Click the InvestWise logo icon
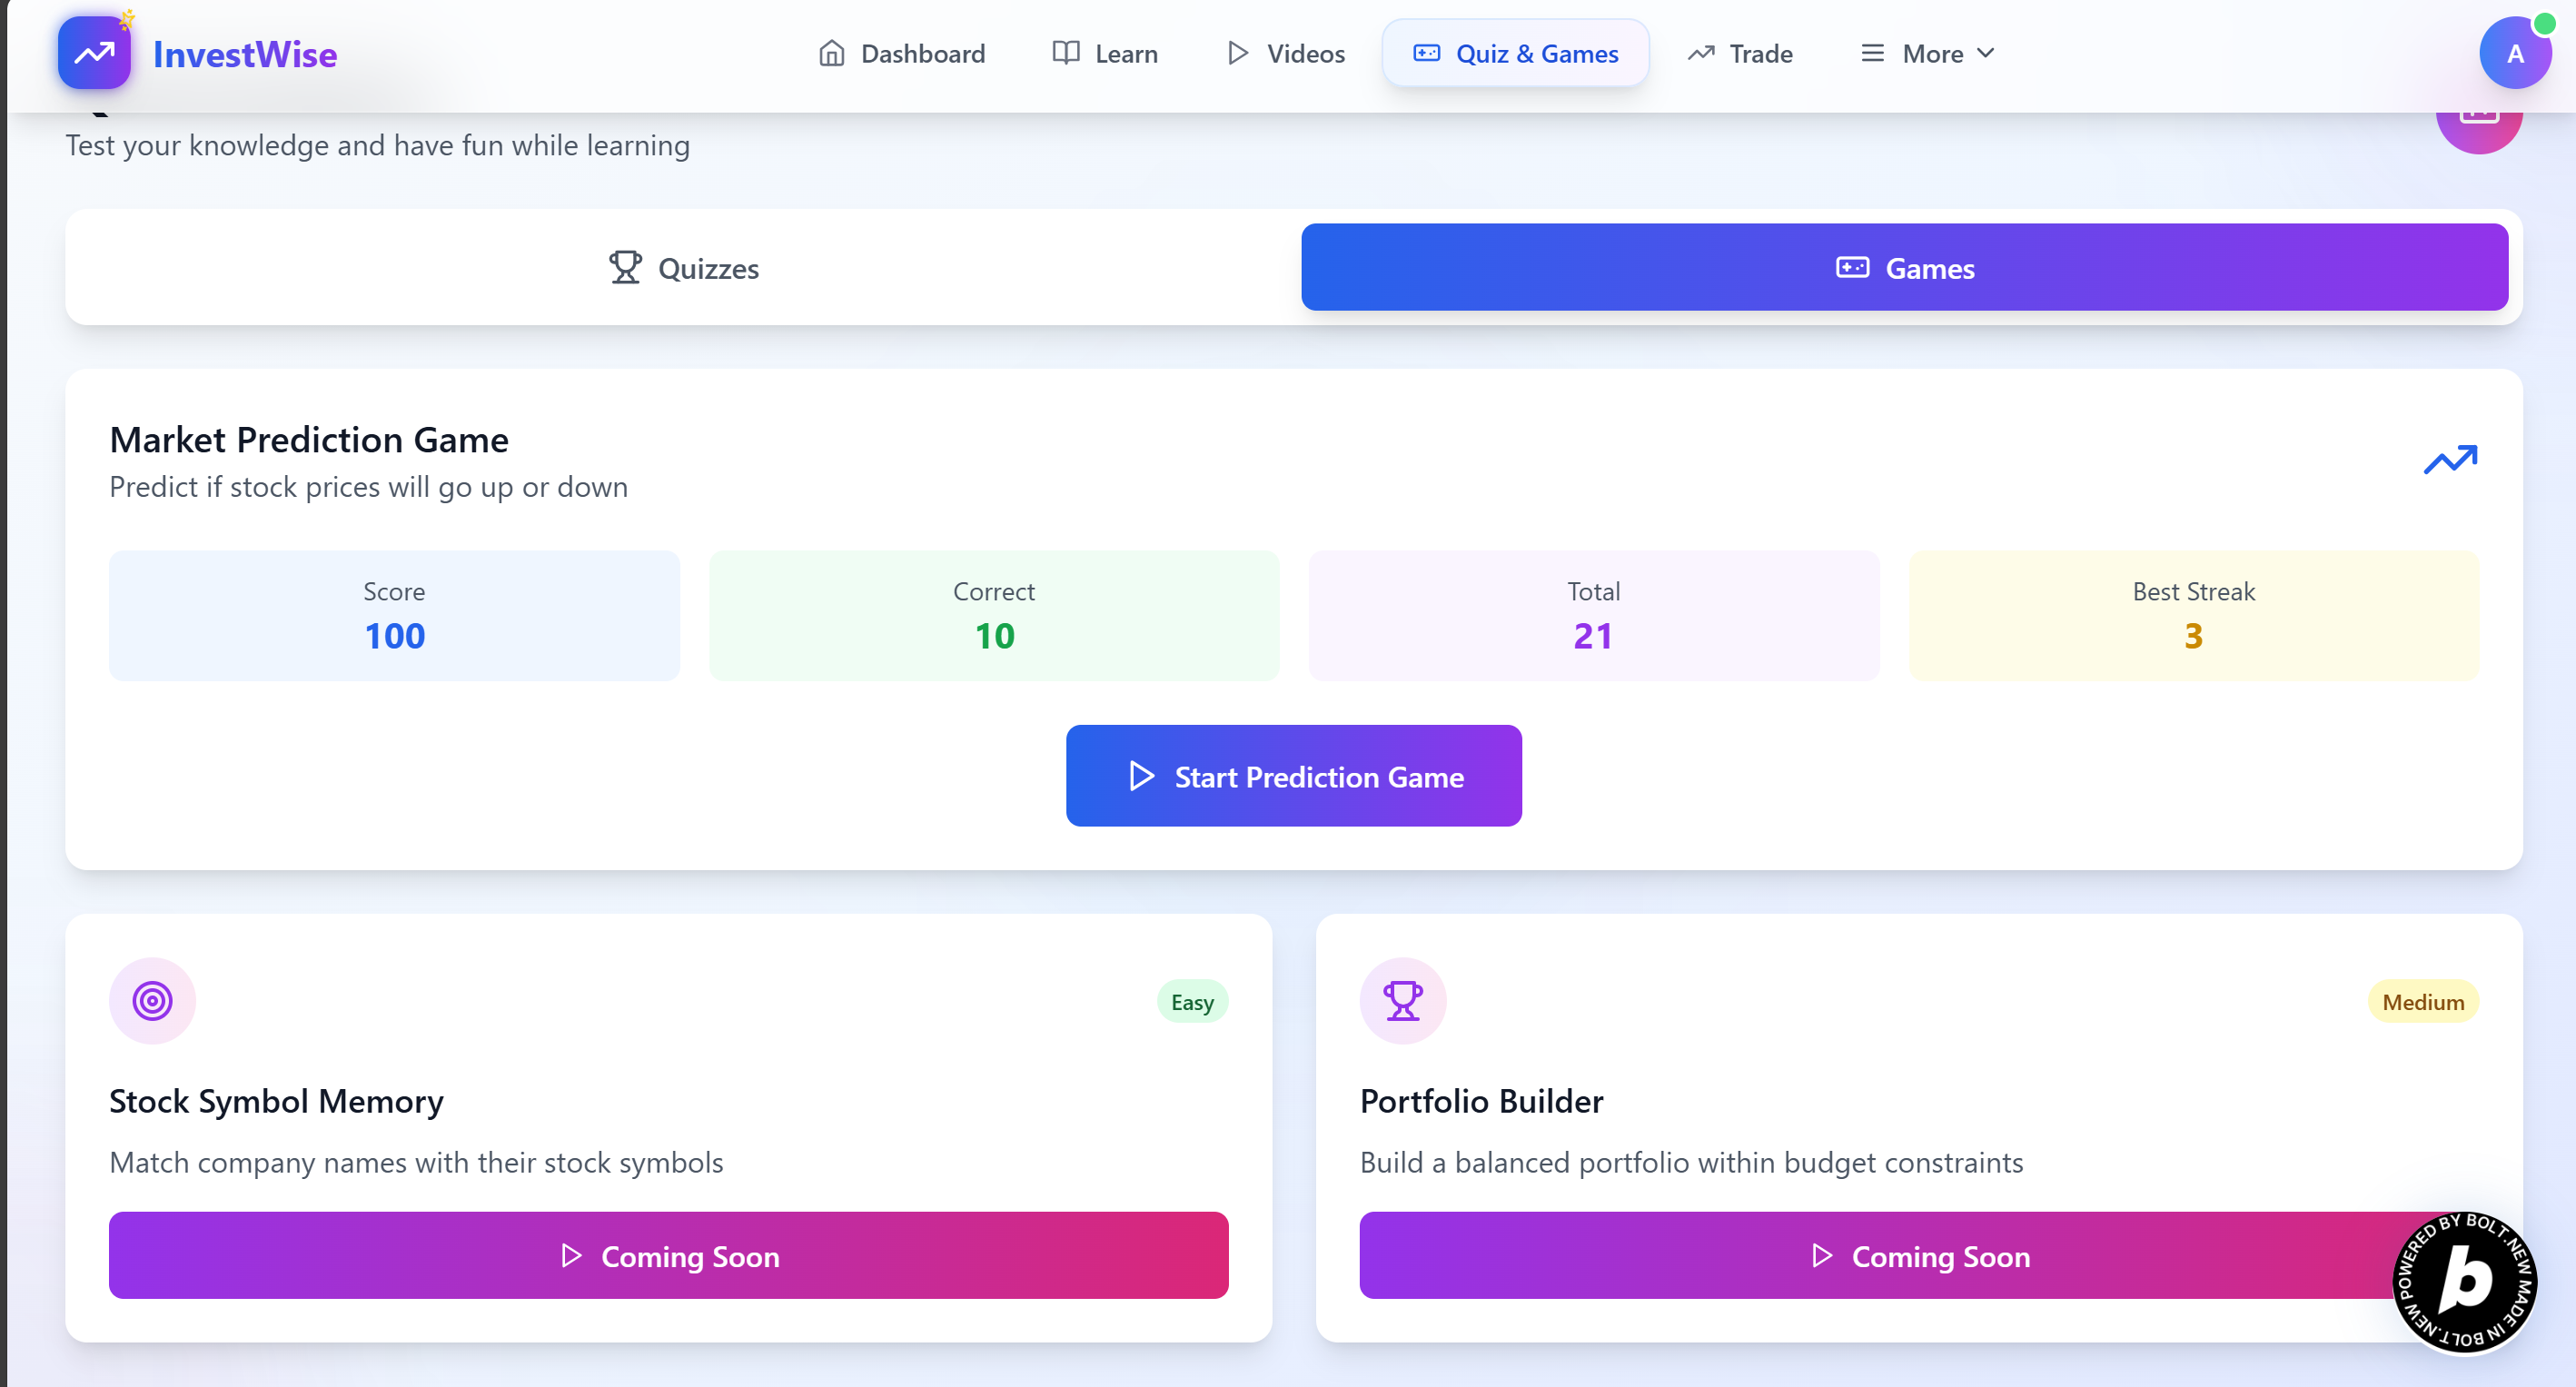2576x1387 pixels. (94, 53)
